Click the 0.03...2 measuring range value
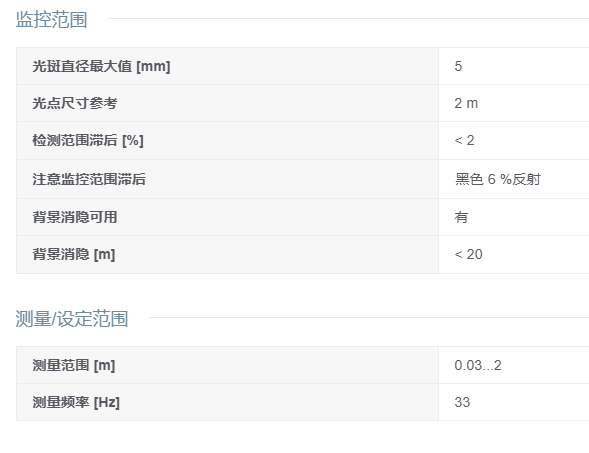 tap(478, 365)
